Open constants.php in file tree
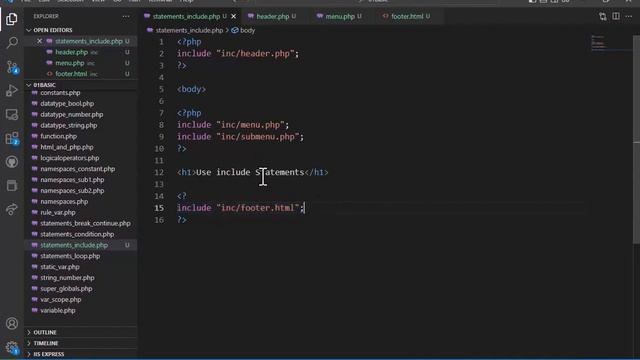The height and width of the screenshot is (360, 640). click(x=60, y=93)
